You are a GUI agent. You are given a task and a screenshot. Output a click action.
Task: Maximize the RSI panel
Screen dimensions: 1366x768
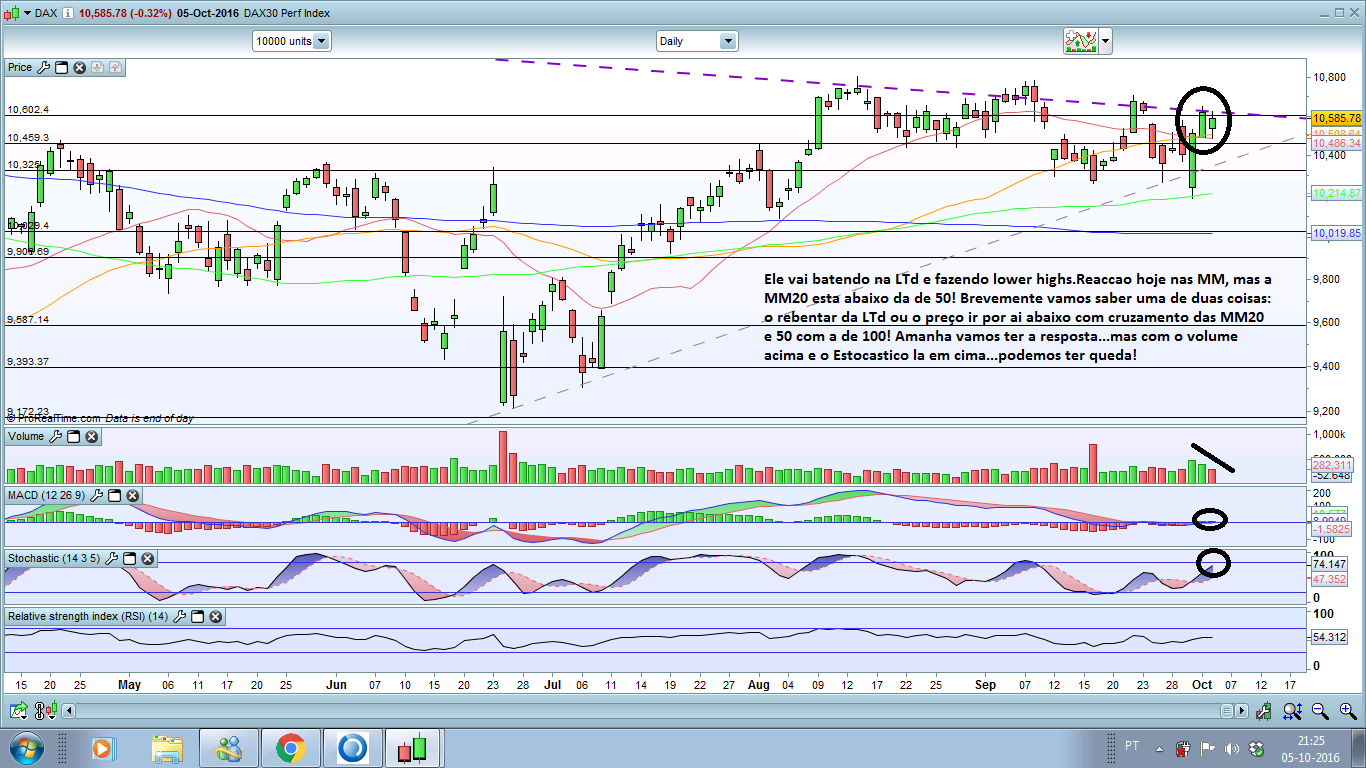pyautogui.click(x=197, y=617)
